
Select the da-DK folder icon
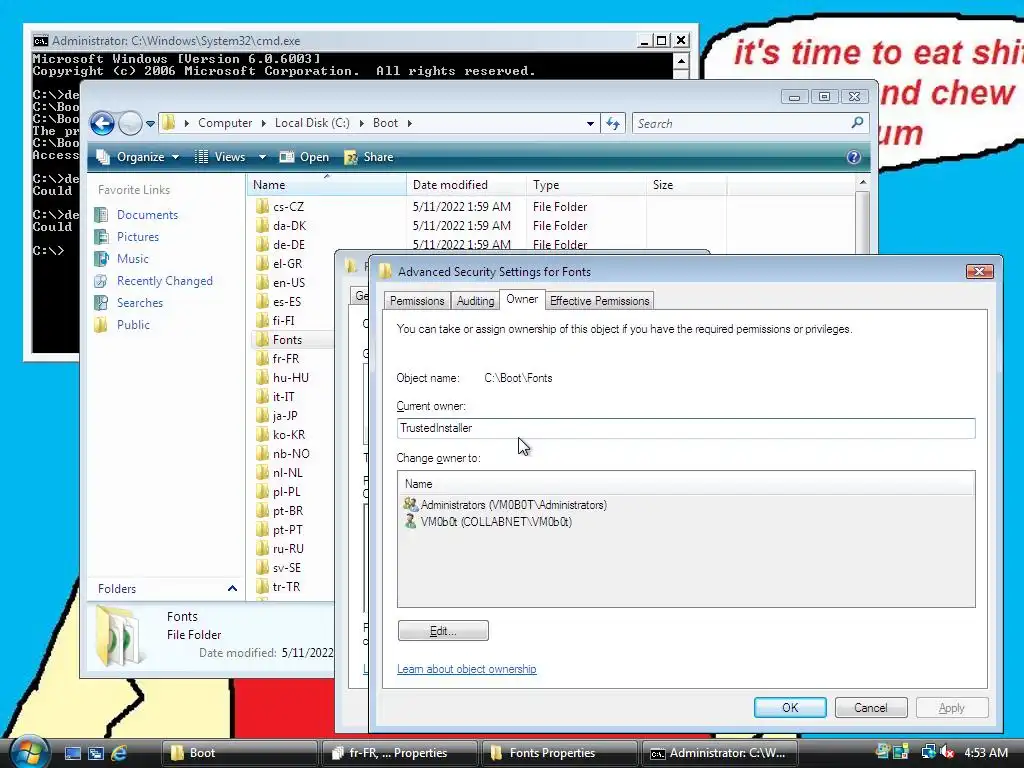click(x=262, y=225)
